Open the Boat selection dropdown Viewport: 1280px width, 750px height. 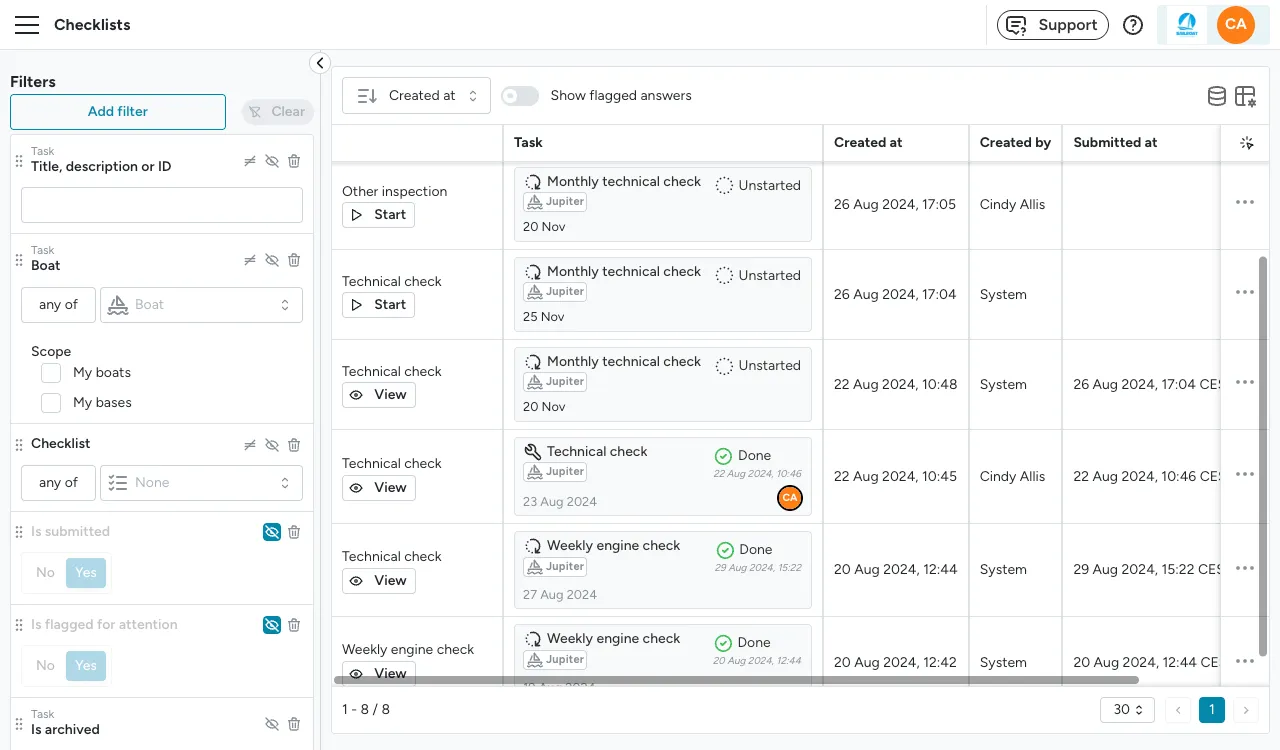201,305
